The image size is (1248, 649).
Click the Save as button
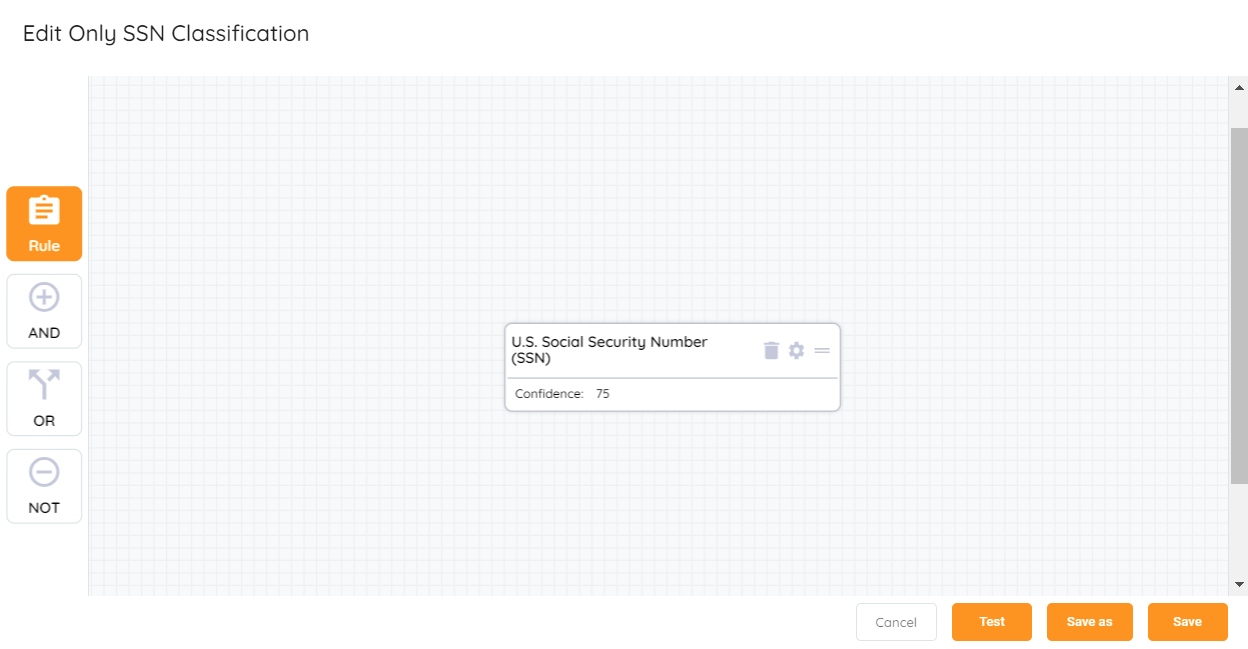[x=1089, y=621]
